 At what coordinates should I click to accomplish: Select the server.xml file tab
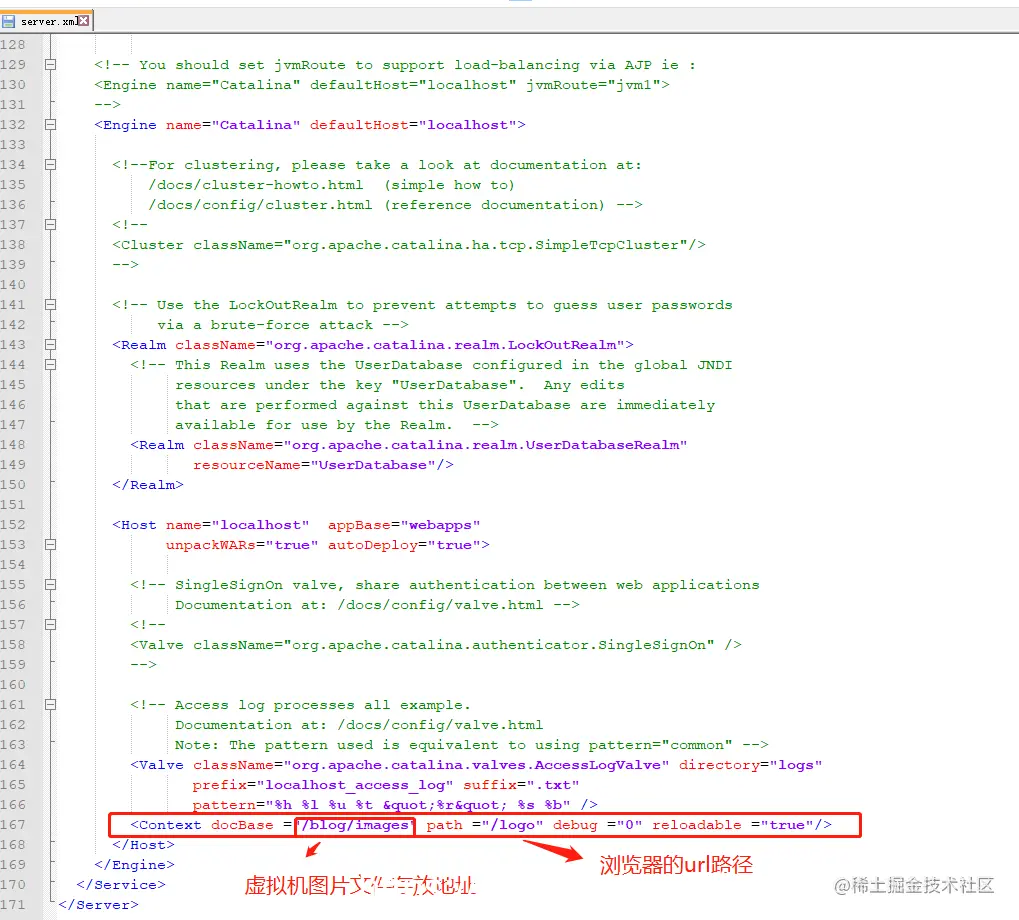(x=47, y=21)
